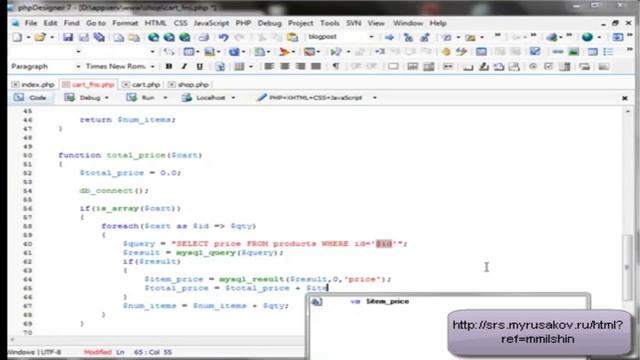Toggle the paragraph marks (pilcrow) icon
Image resolution: width=640 pixels, height=360 pixels.
tap(336, 66)
